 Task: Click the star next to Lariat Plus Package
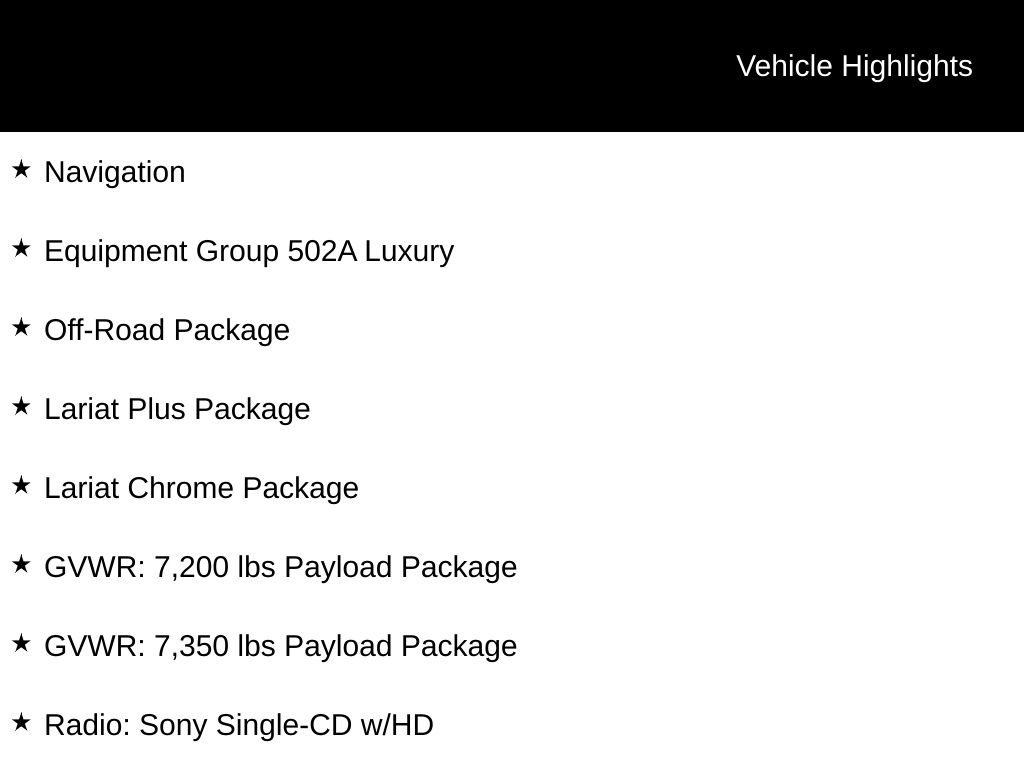(21, 406)
